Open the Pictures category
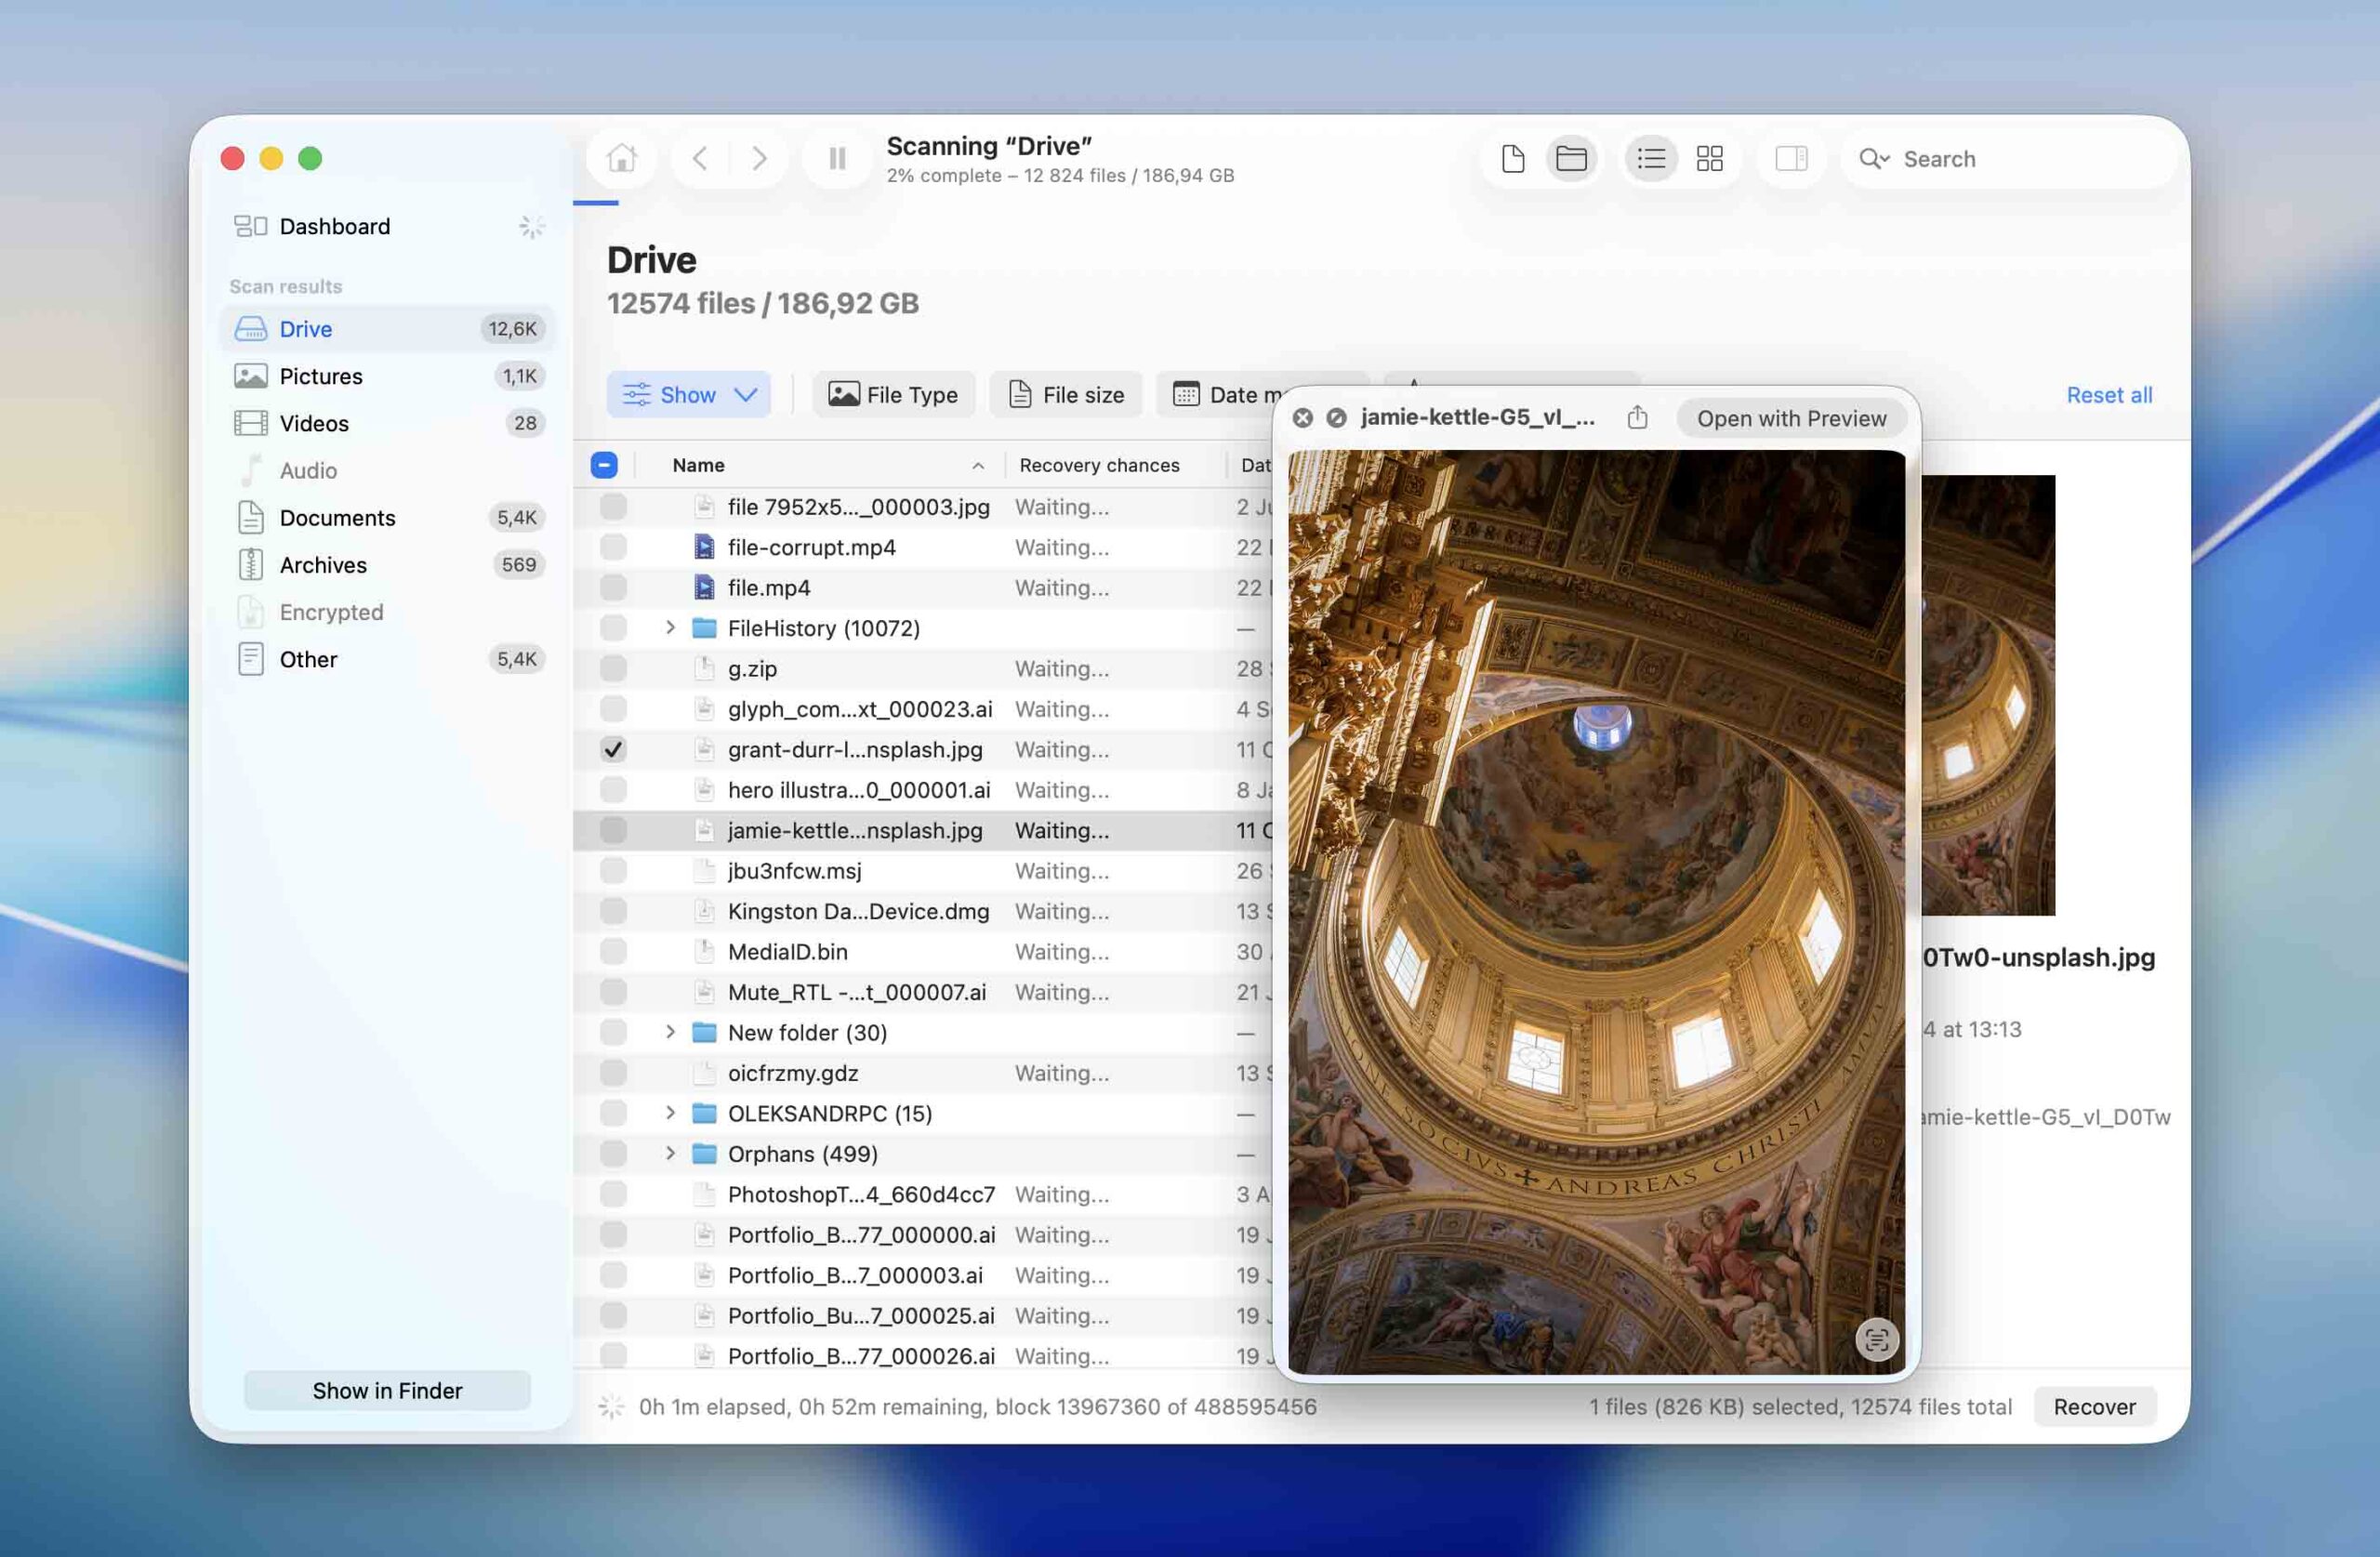The image size is (2380, 1557). (x=387, y=376)
